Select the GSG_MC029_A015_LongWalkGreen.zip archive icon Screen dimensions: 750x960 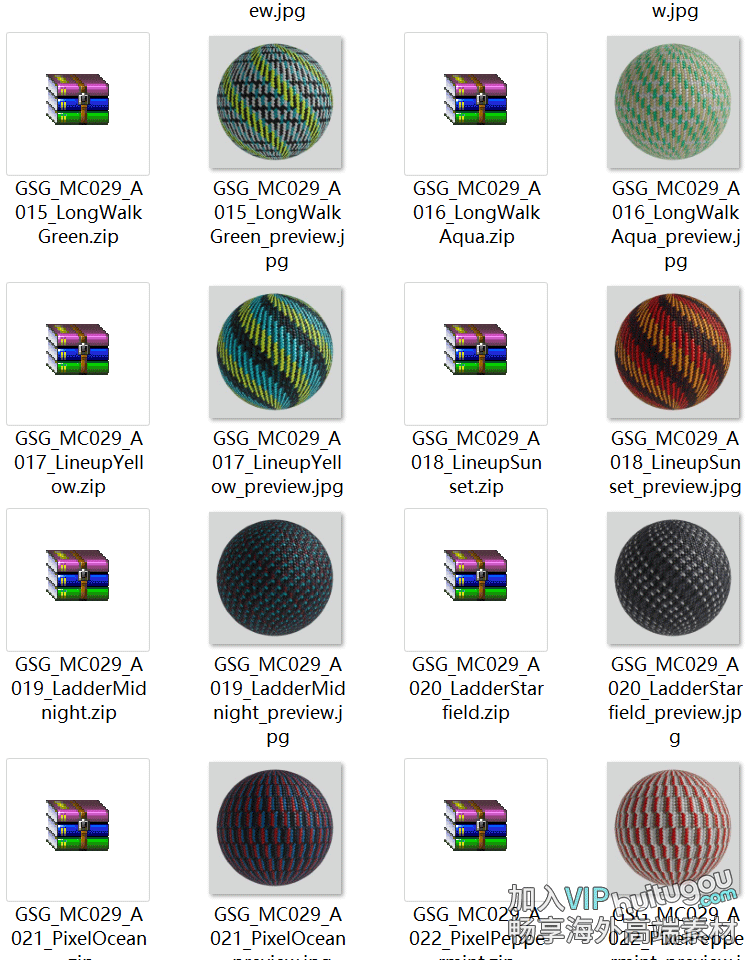pos(78,100)
